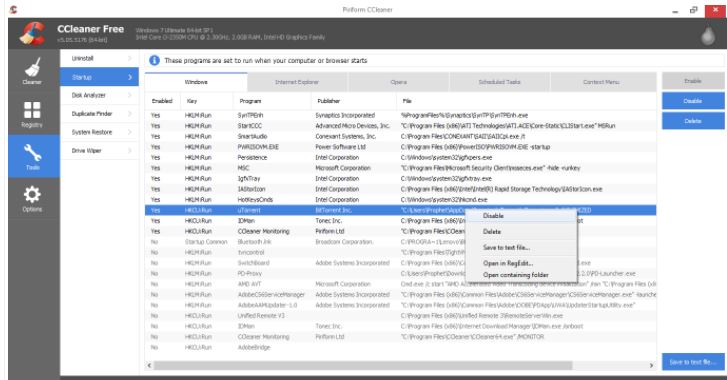Switch to the Internet Explorer tab
The height and width of the screenshot is (380, 727).
[297, 82]
